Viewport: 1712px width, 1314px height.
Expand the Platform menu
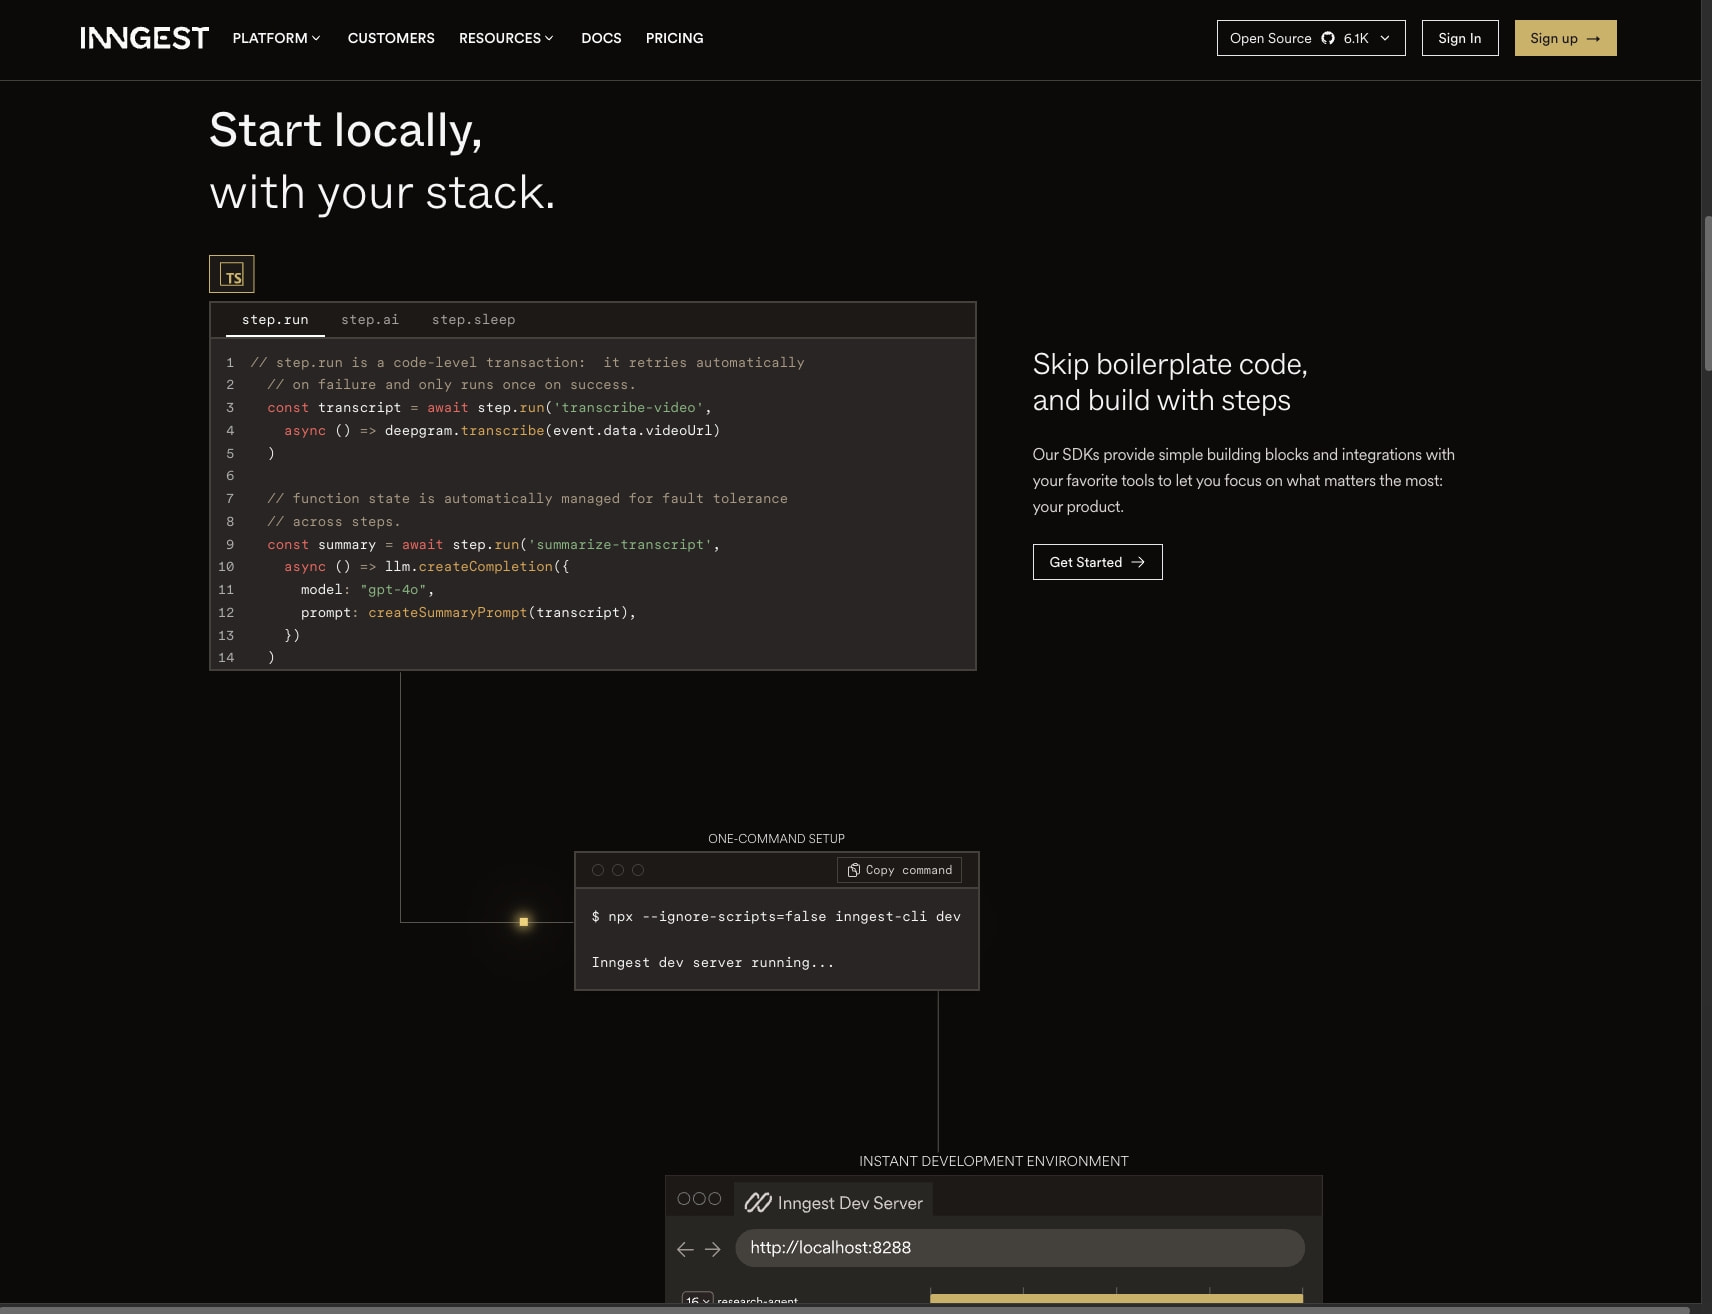coord(276,38)
